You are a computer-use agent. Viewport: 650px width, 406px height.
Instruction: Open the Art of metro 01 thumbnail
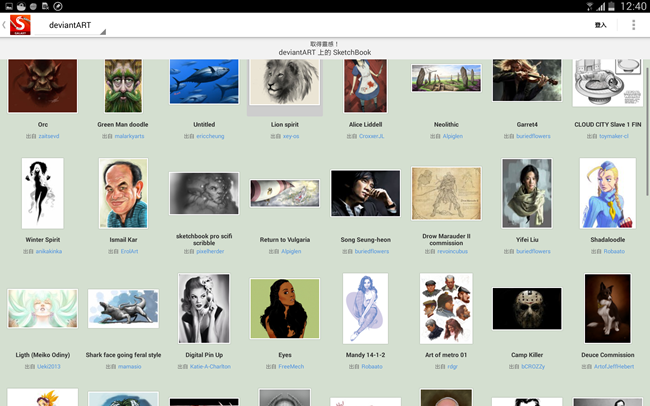click(446, 309)
